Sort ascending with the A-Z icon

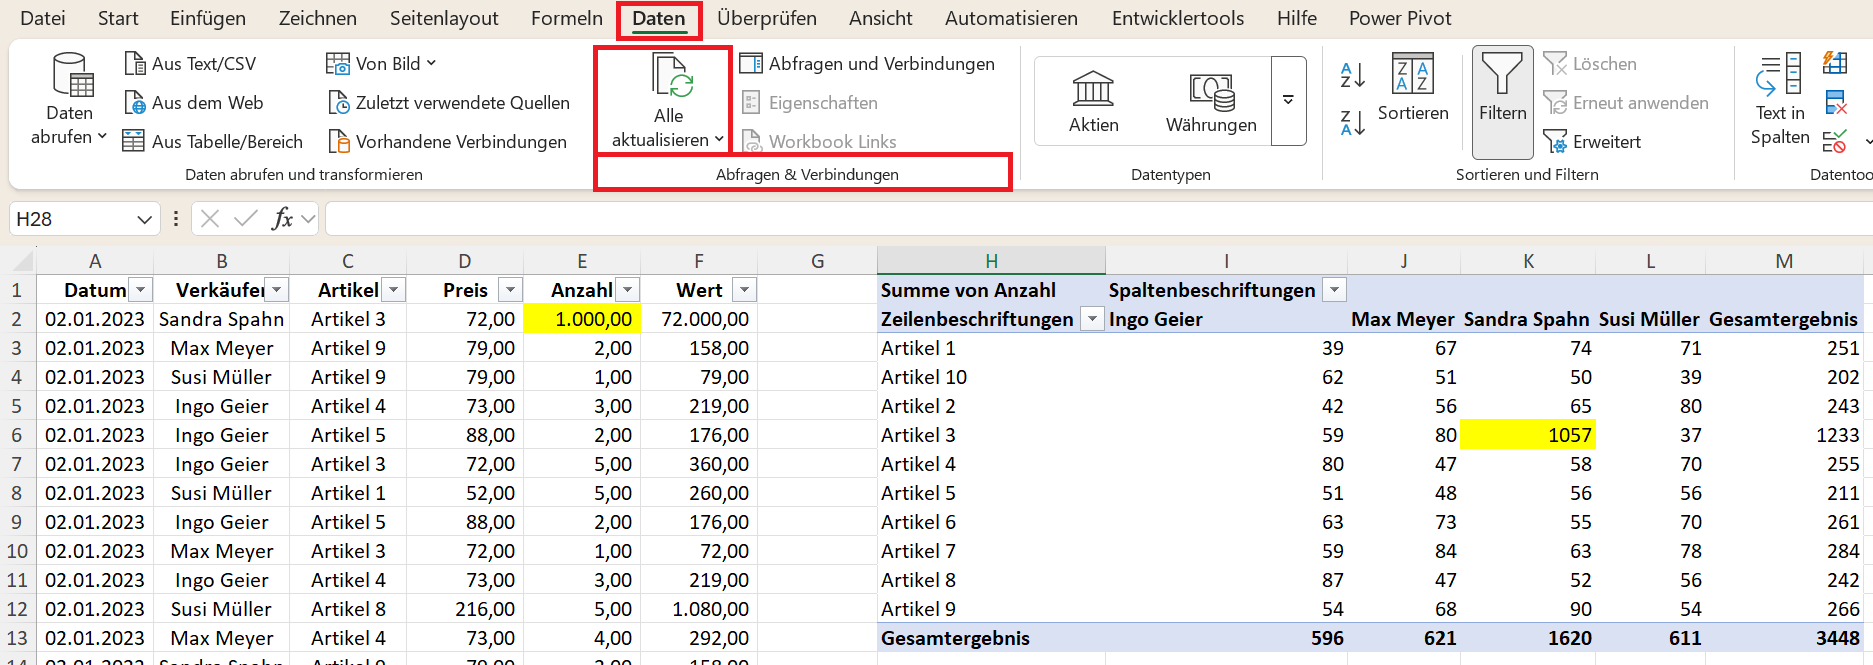(1352, 74)
